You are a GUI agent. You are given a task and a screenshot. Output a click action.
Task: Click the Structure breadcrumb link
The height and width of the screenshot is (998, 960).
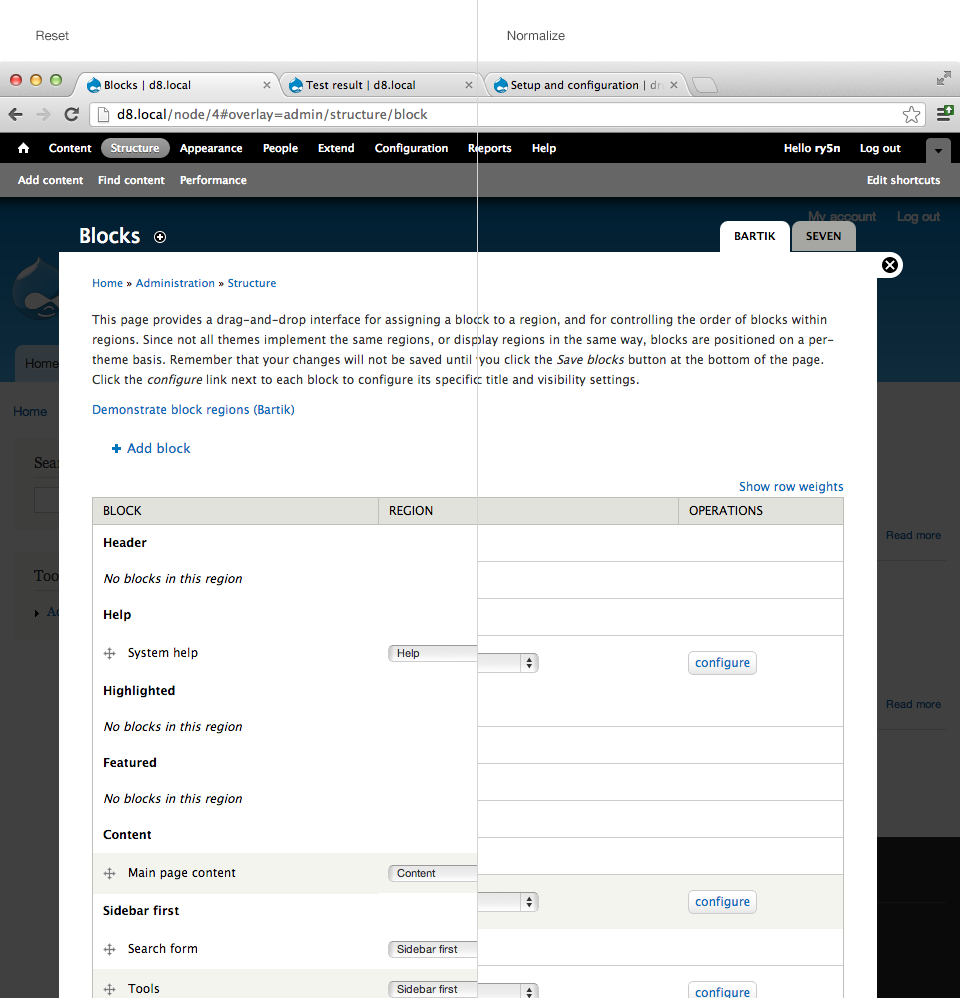click(x=251, y=283)
